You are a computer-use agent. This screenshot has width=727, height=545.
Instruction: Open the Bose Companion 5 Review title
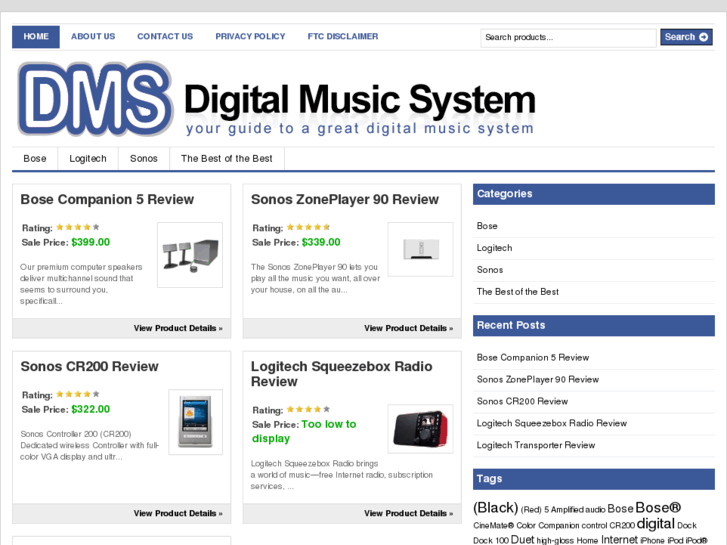pos(107,199)
